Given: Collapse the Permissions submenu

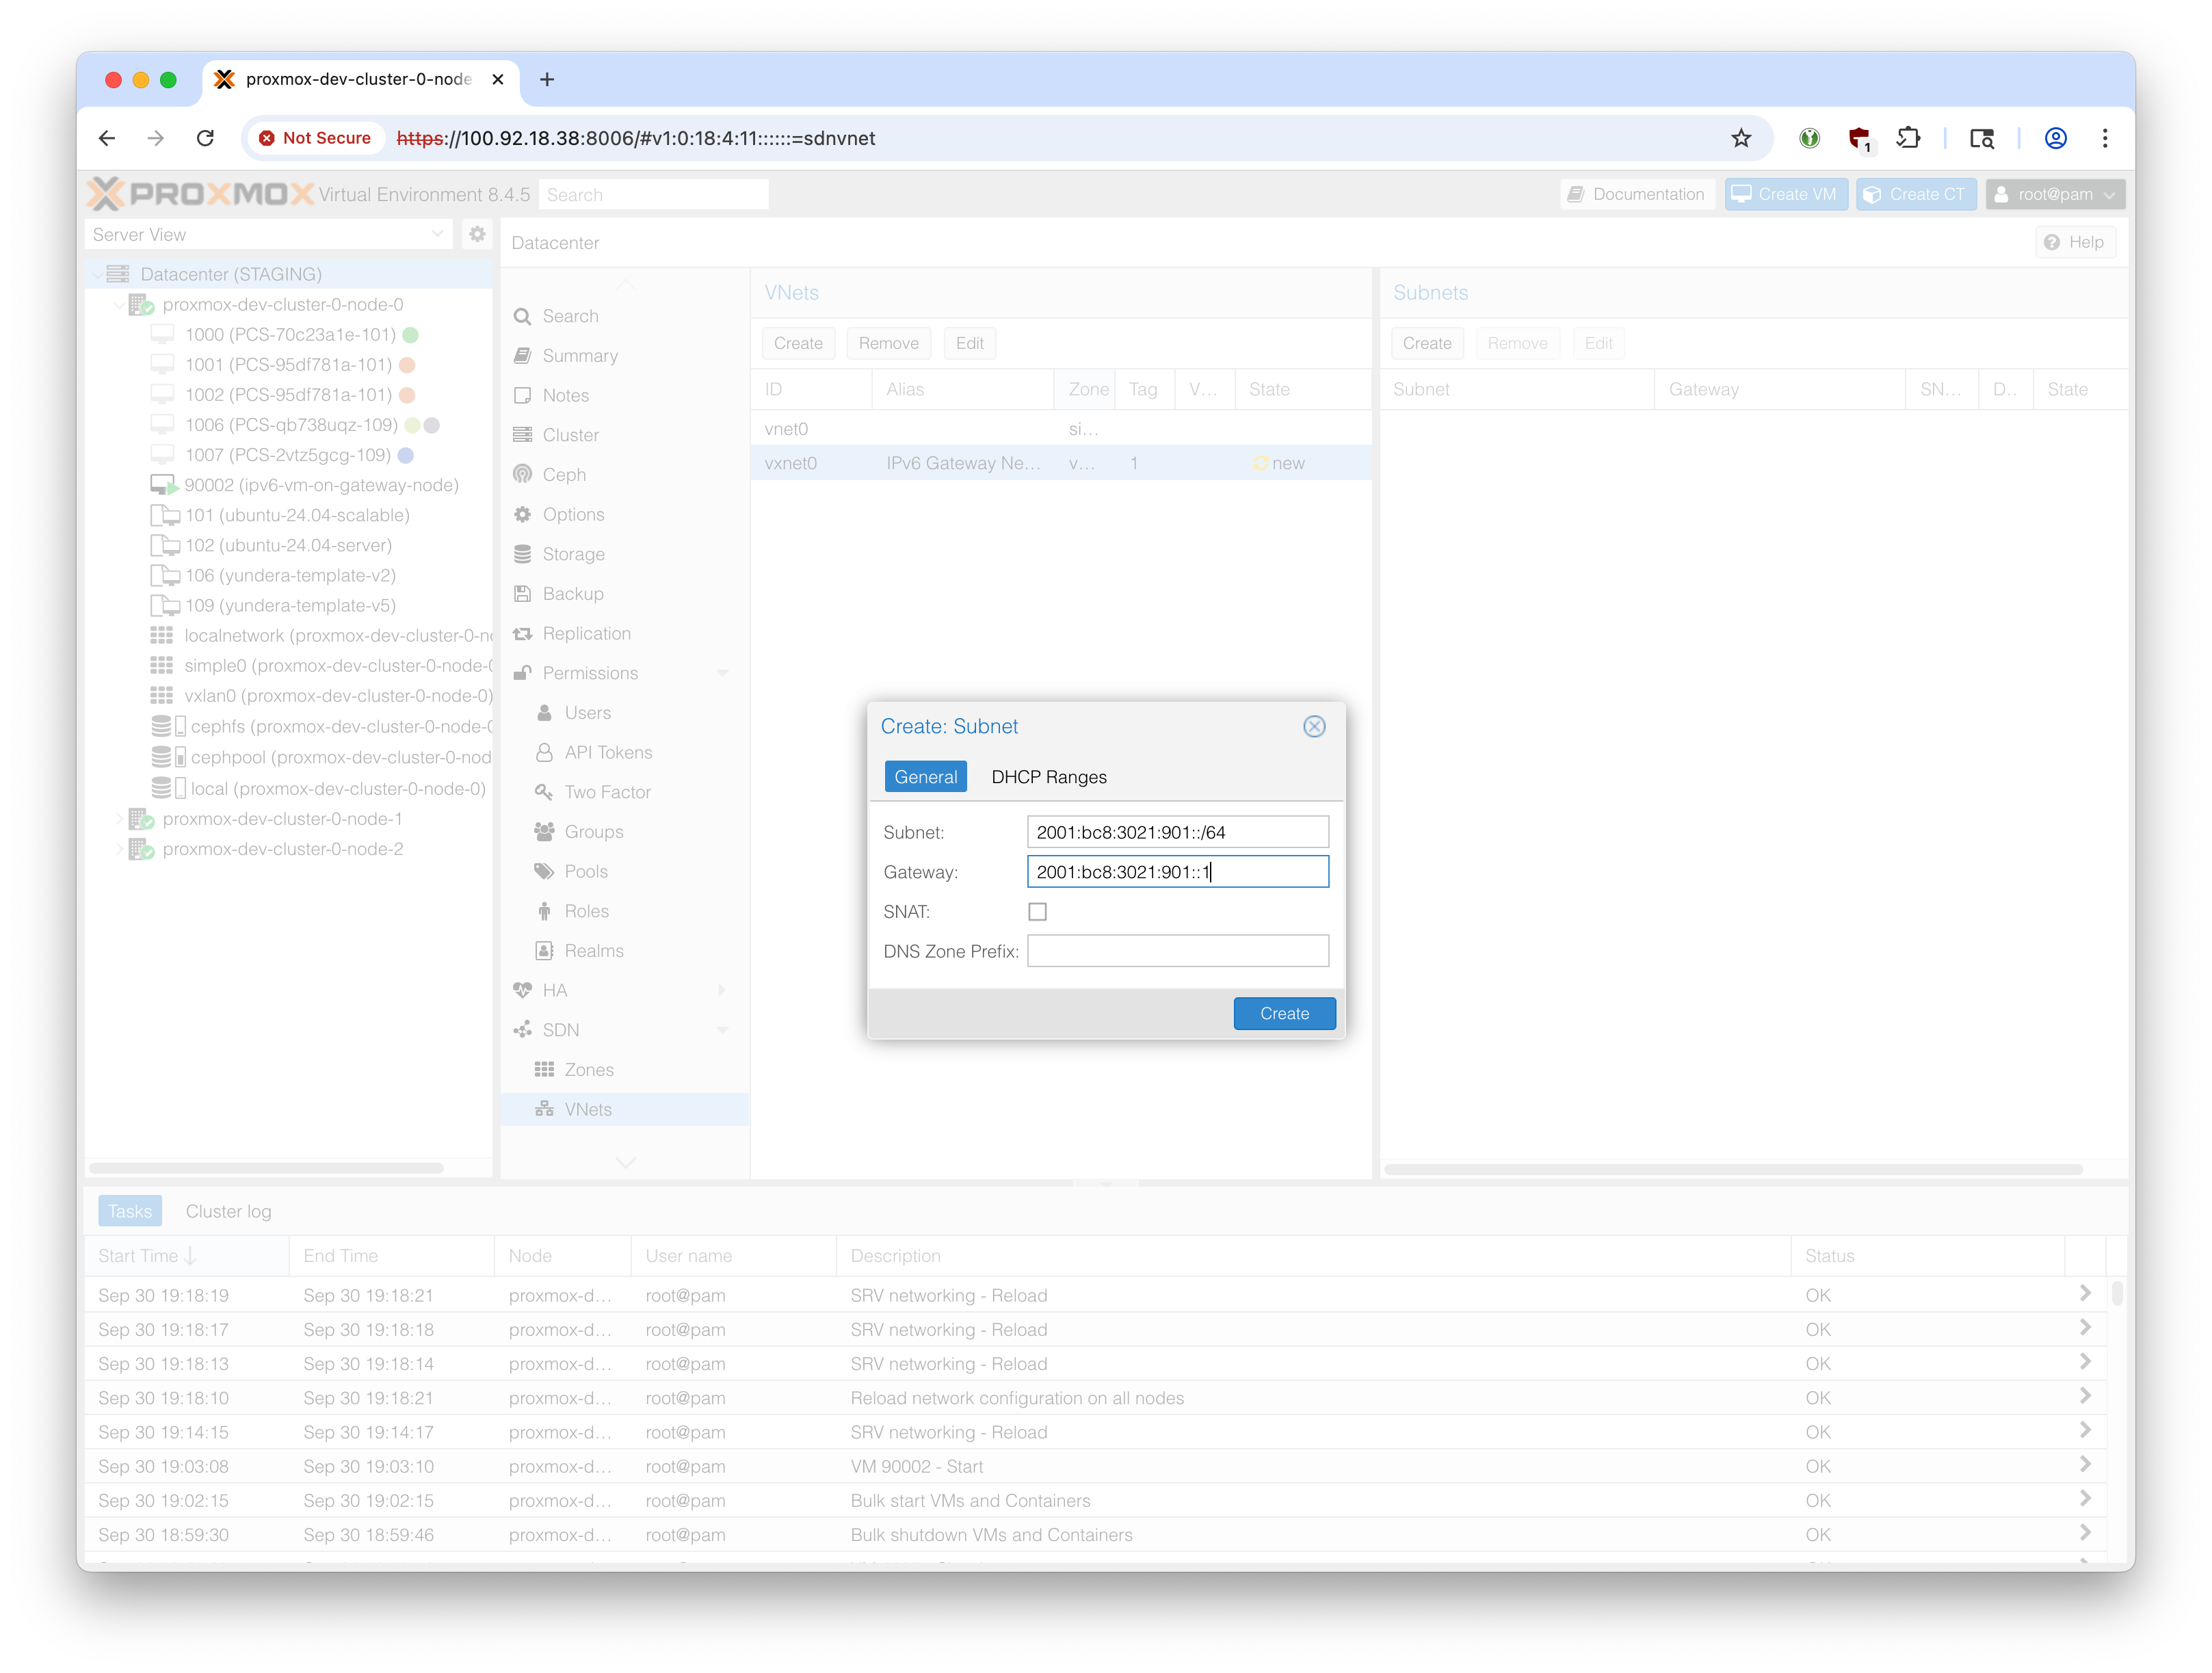Looking at the screenshot, I should [x=722, y=673].
